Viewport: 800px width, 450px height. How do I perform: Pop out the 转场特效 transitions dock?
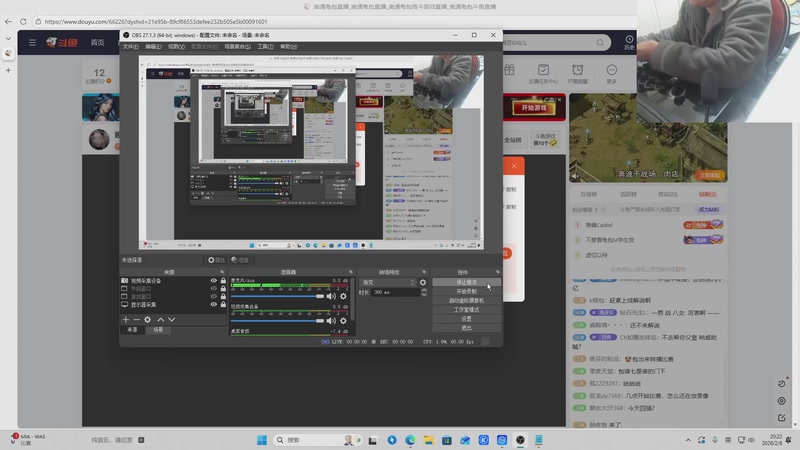424,272
